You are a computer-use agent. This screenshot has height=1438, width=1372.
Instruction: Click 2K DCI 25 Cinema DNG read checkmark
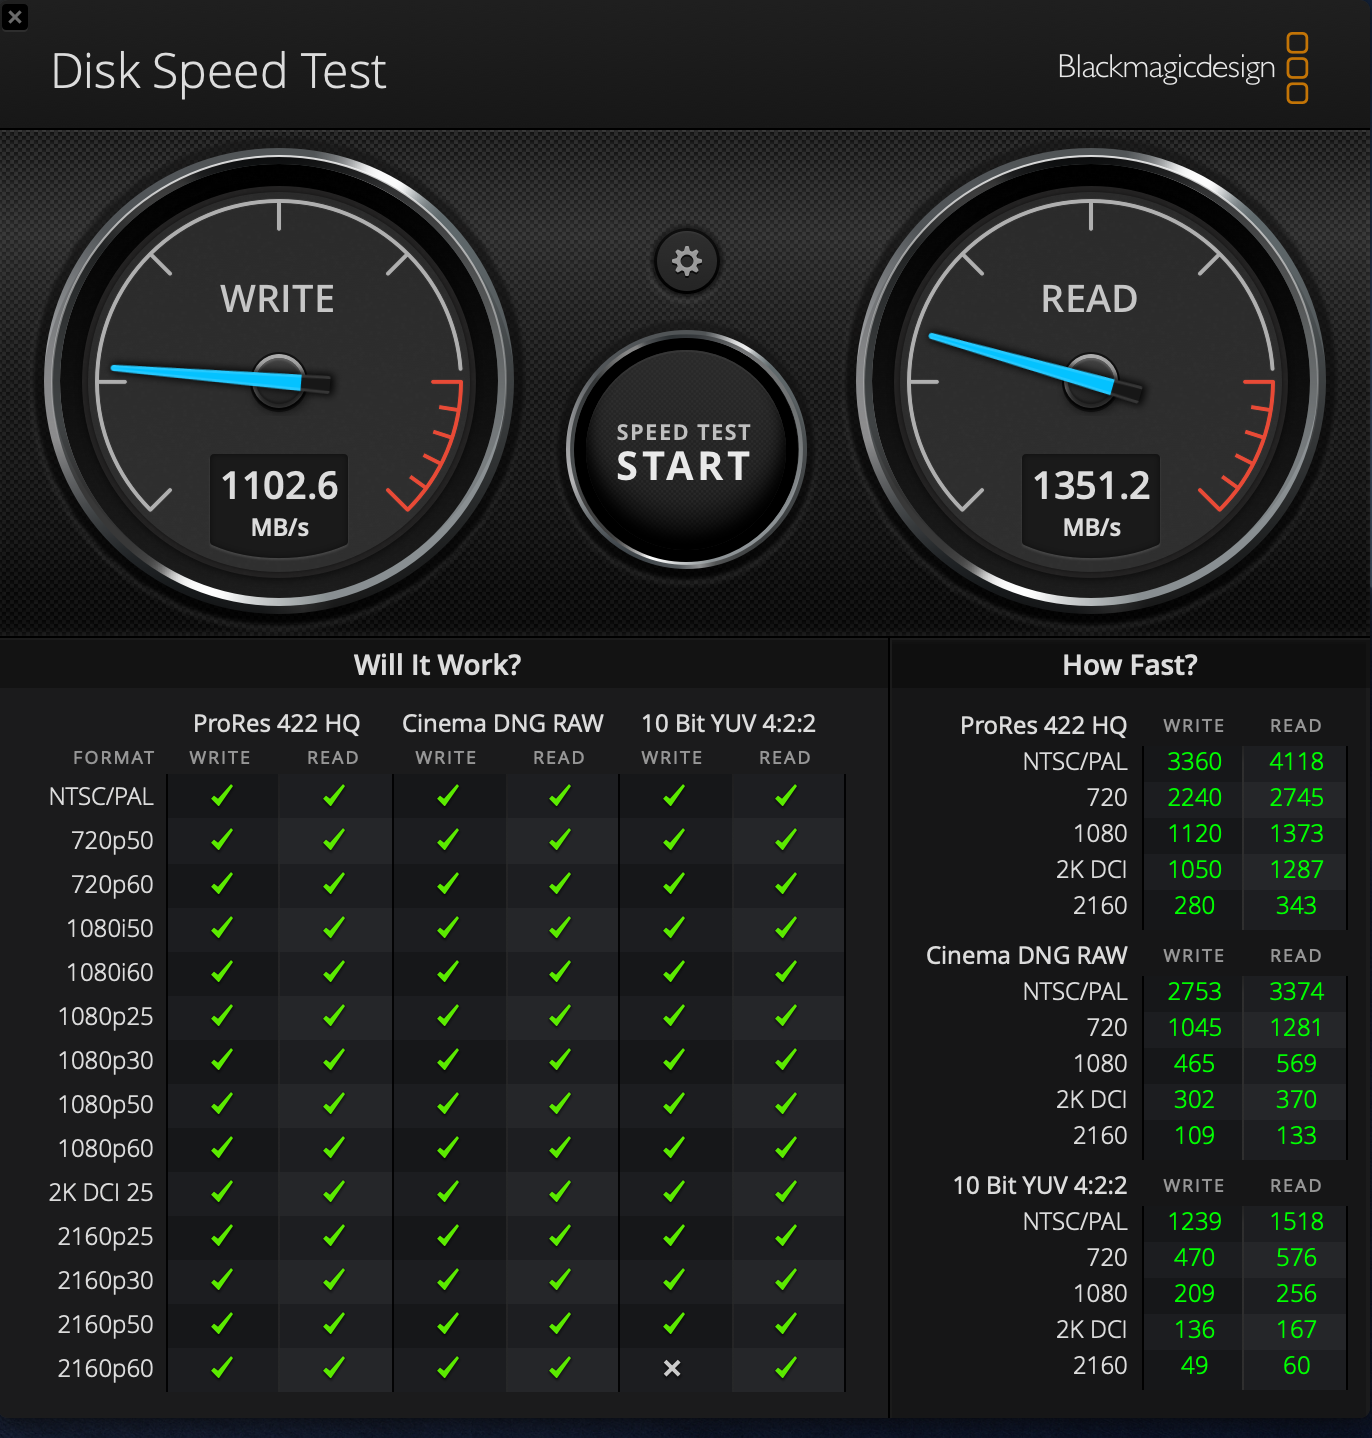pos(560,1192)
